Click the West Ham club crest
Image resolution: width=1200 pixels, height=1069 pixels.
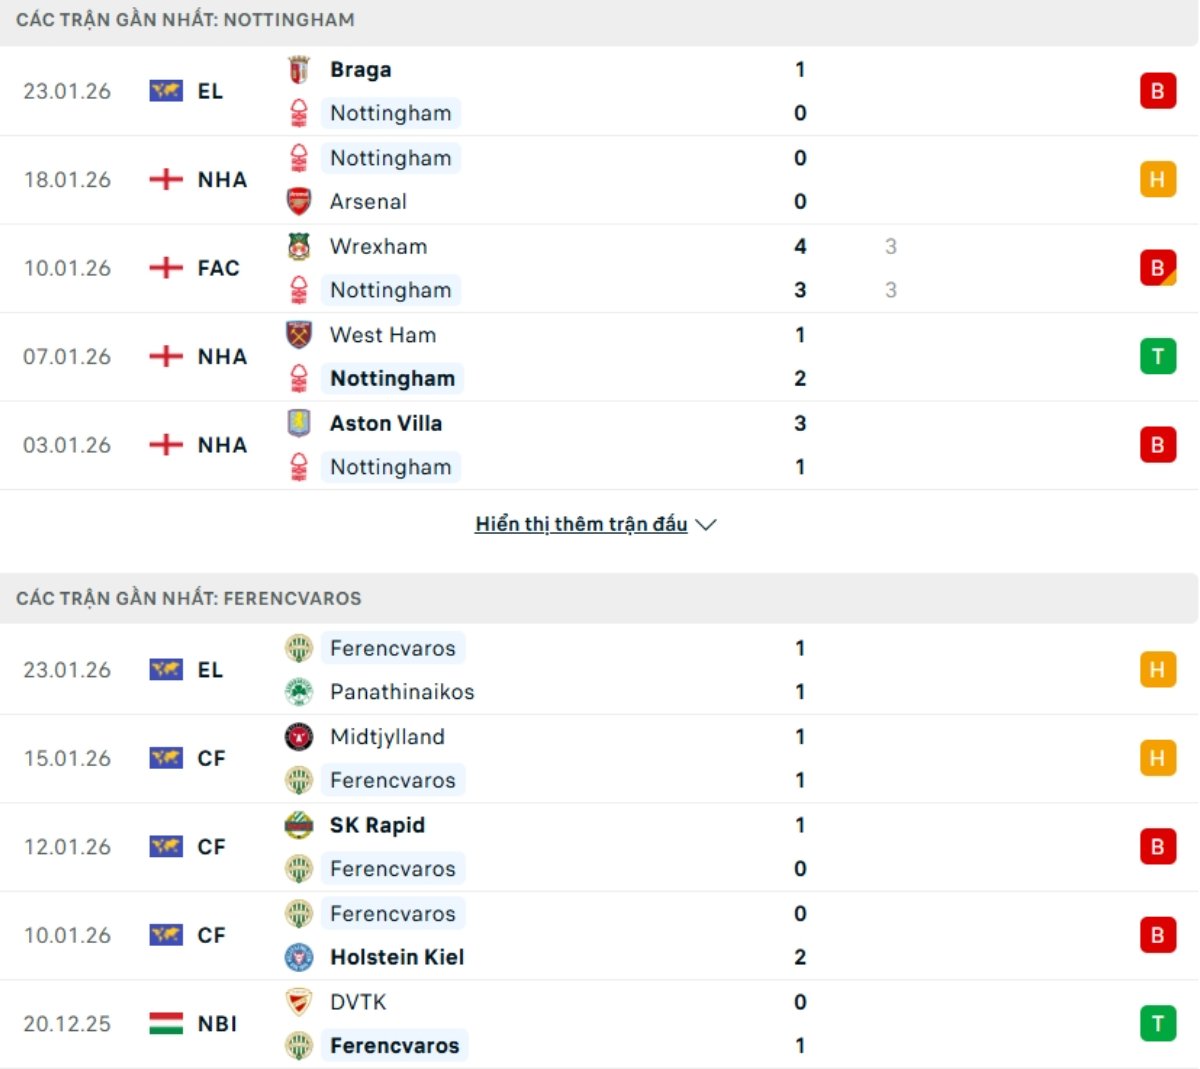click(x=298, y=335)
